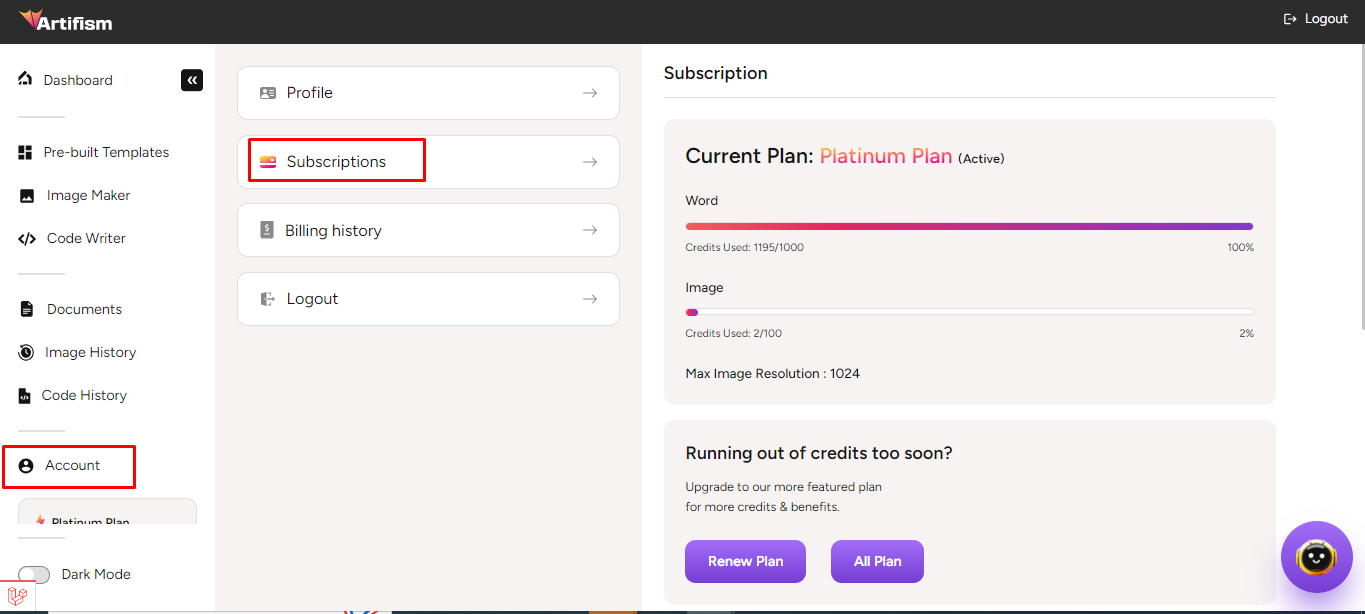Image resolution: width=1365 pixels, height=614 pixels.
Task: Open the Profile settings card
Action: (x=428, y=93)
